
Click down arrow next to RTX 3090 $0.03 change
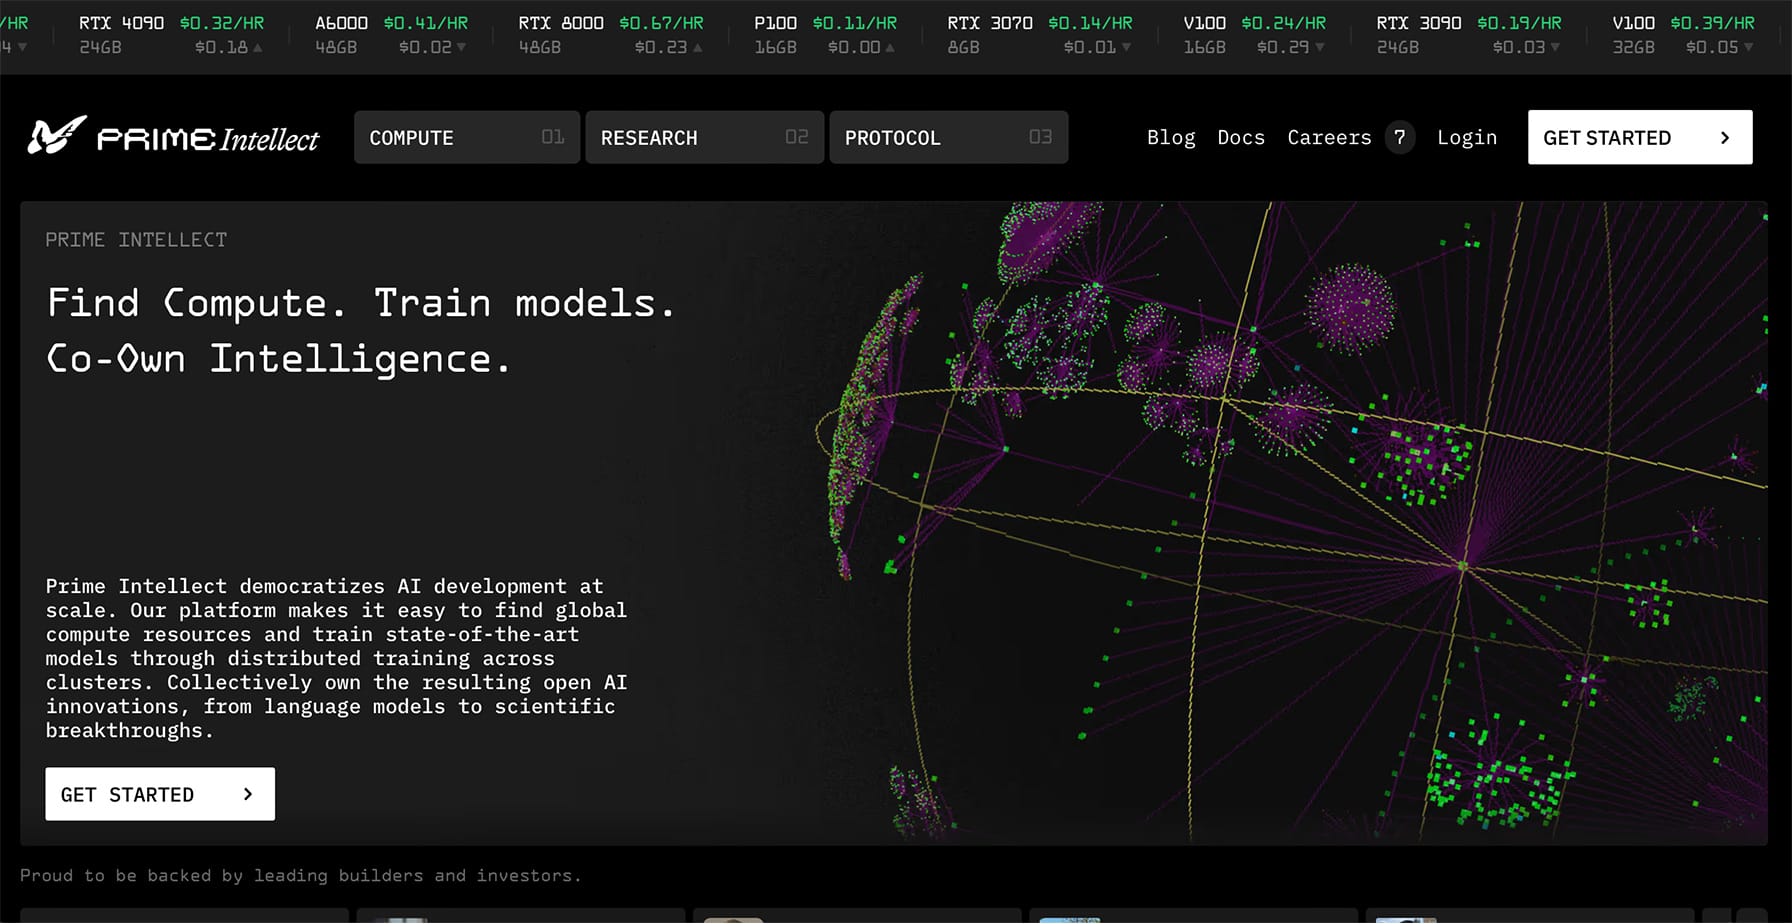click(1555, 47)
